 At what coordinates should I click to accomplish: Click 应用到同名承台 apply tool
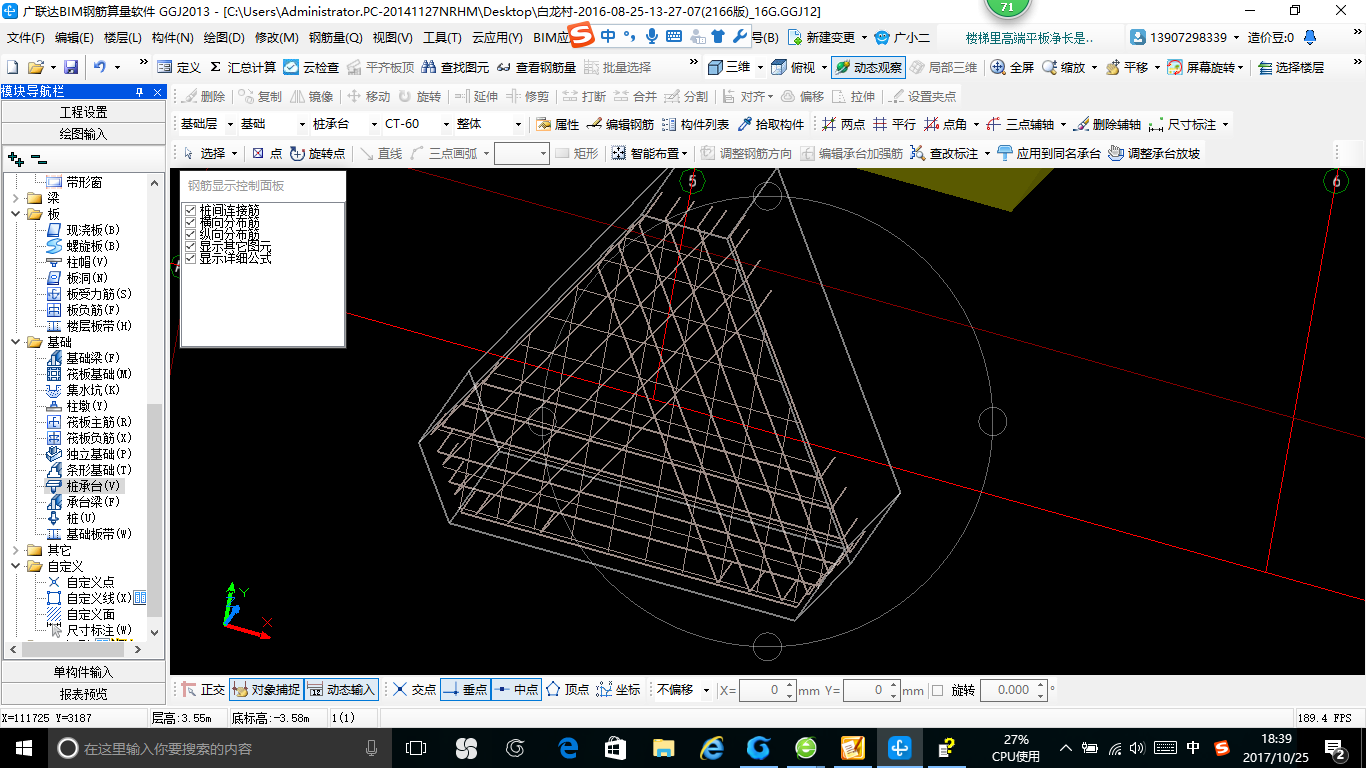pyautogui.click(x=1049, y=153)
